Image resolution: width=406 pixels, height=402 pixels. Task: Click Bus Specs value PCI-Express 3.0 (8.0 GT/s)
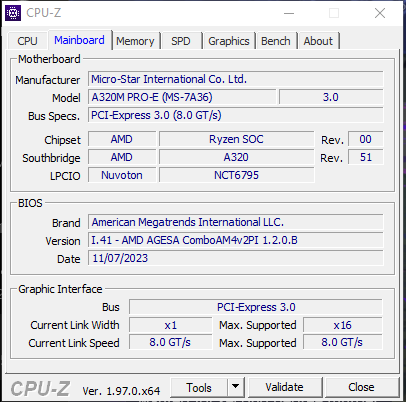pyautogui.click(x=236, y=115)
